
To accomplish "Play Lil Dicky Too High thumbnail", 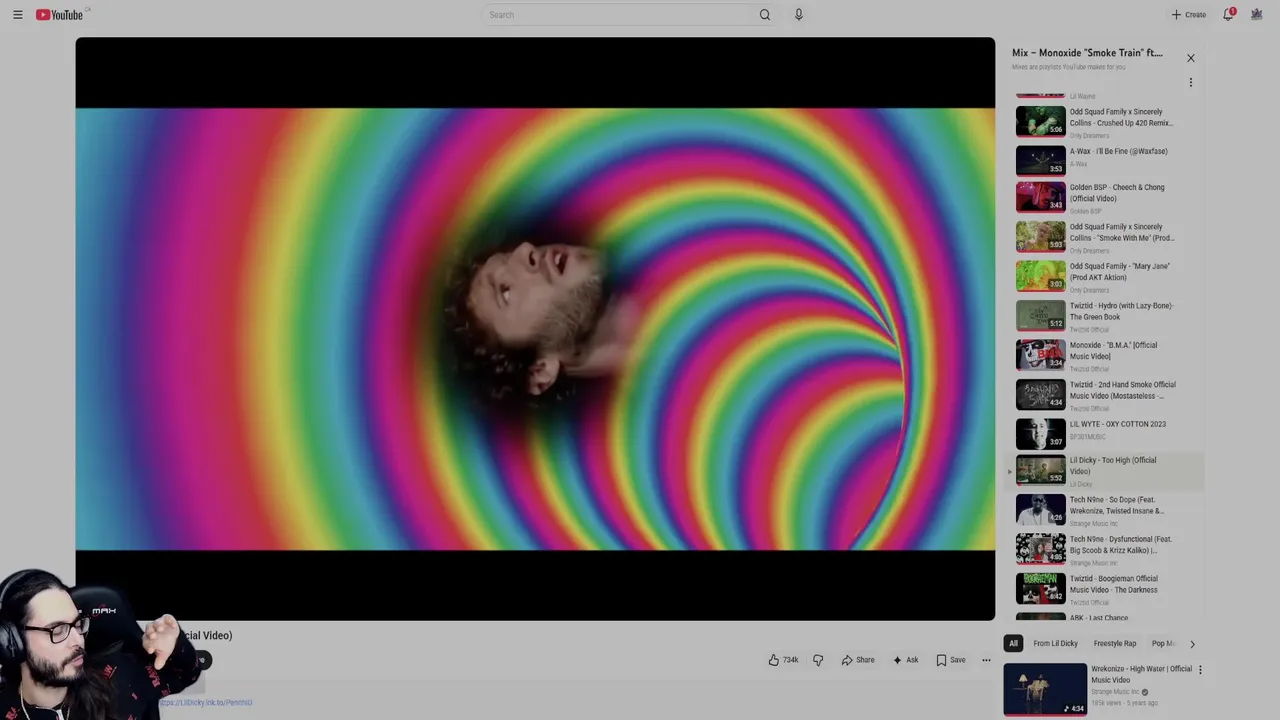I will click(x=1041, y=469).
